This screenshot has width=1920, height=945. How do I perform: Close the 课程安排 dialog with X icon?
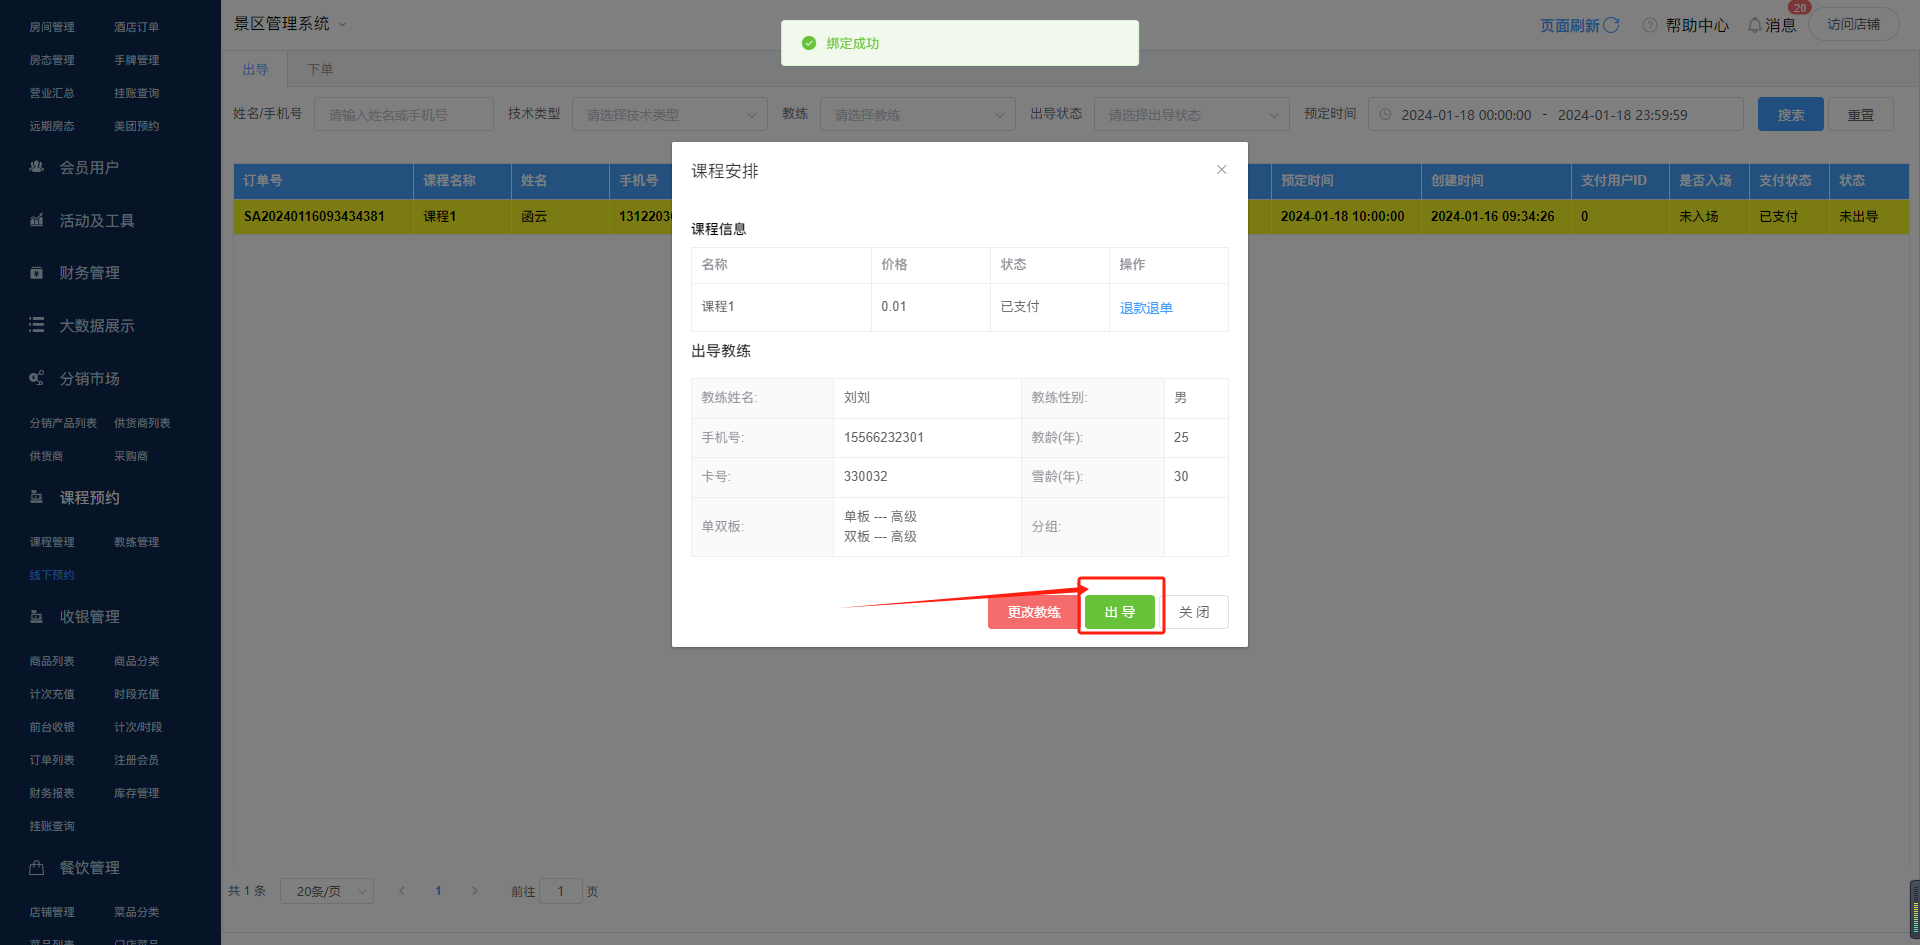tap(1221, 170)
